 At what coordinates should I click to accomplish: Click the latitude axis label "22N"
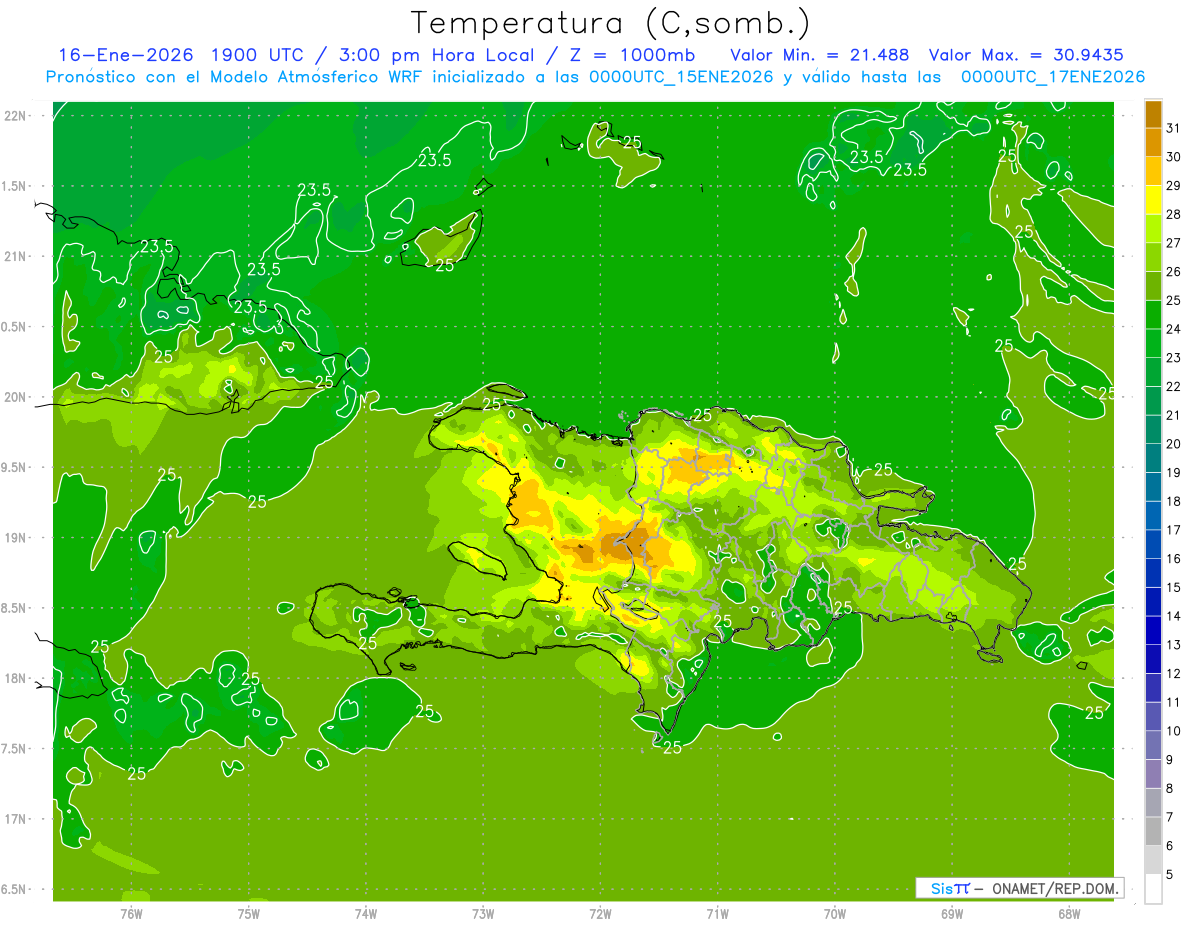click(16, 116)
